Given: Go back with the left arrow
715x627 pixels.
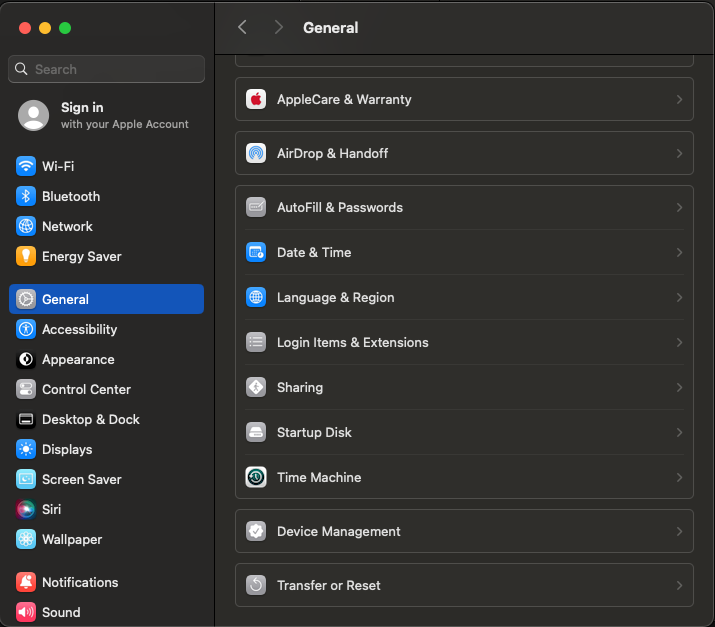Looking at the screenshot, I should point(242,27).
